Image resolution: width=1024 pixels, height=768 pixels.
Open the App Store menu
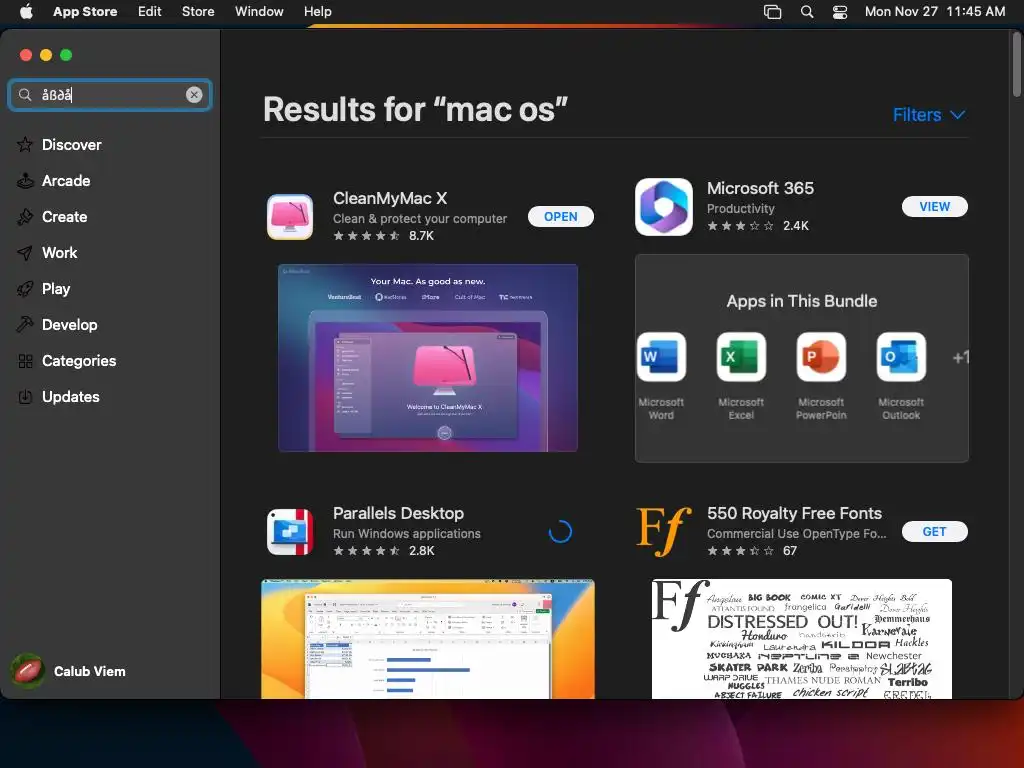tap(85, 12)
